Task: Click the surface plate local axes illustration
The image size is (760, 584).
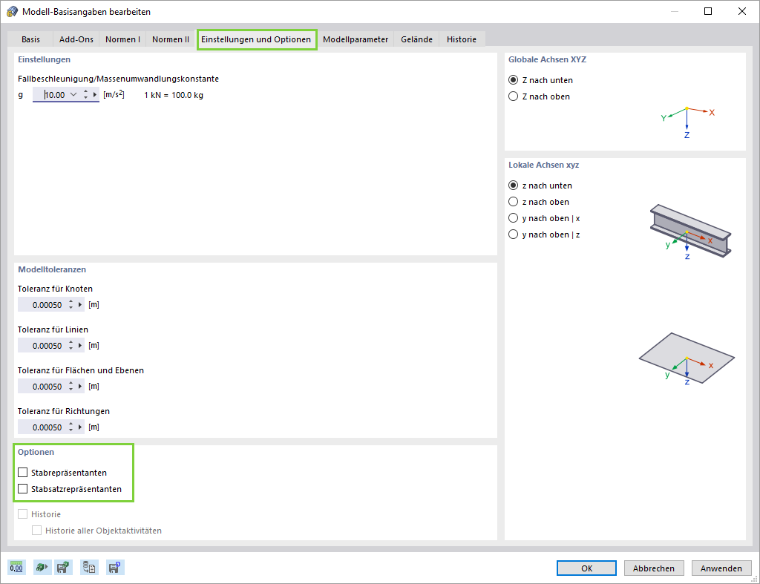Action: pyautogui.click(x=686, y=359)
